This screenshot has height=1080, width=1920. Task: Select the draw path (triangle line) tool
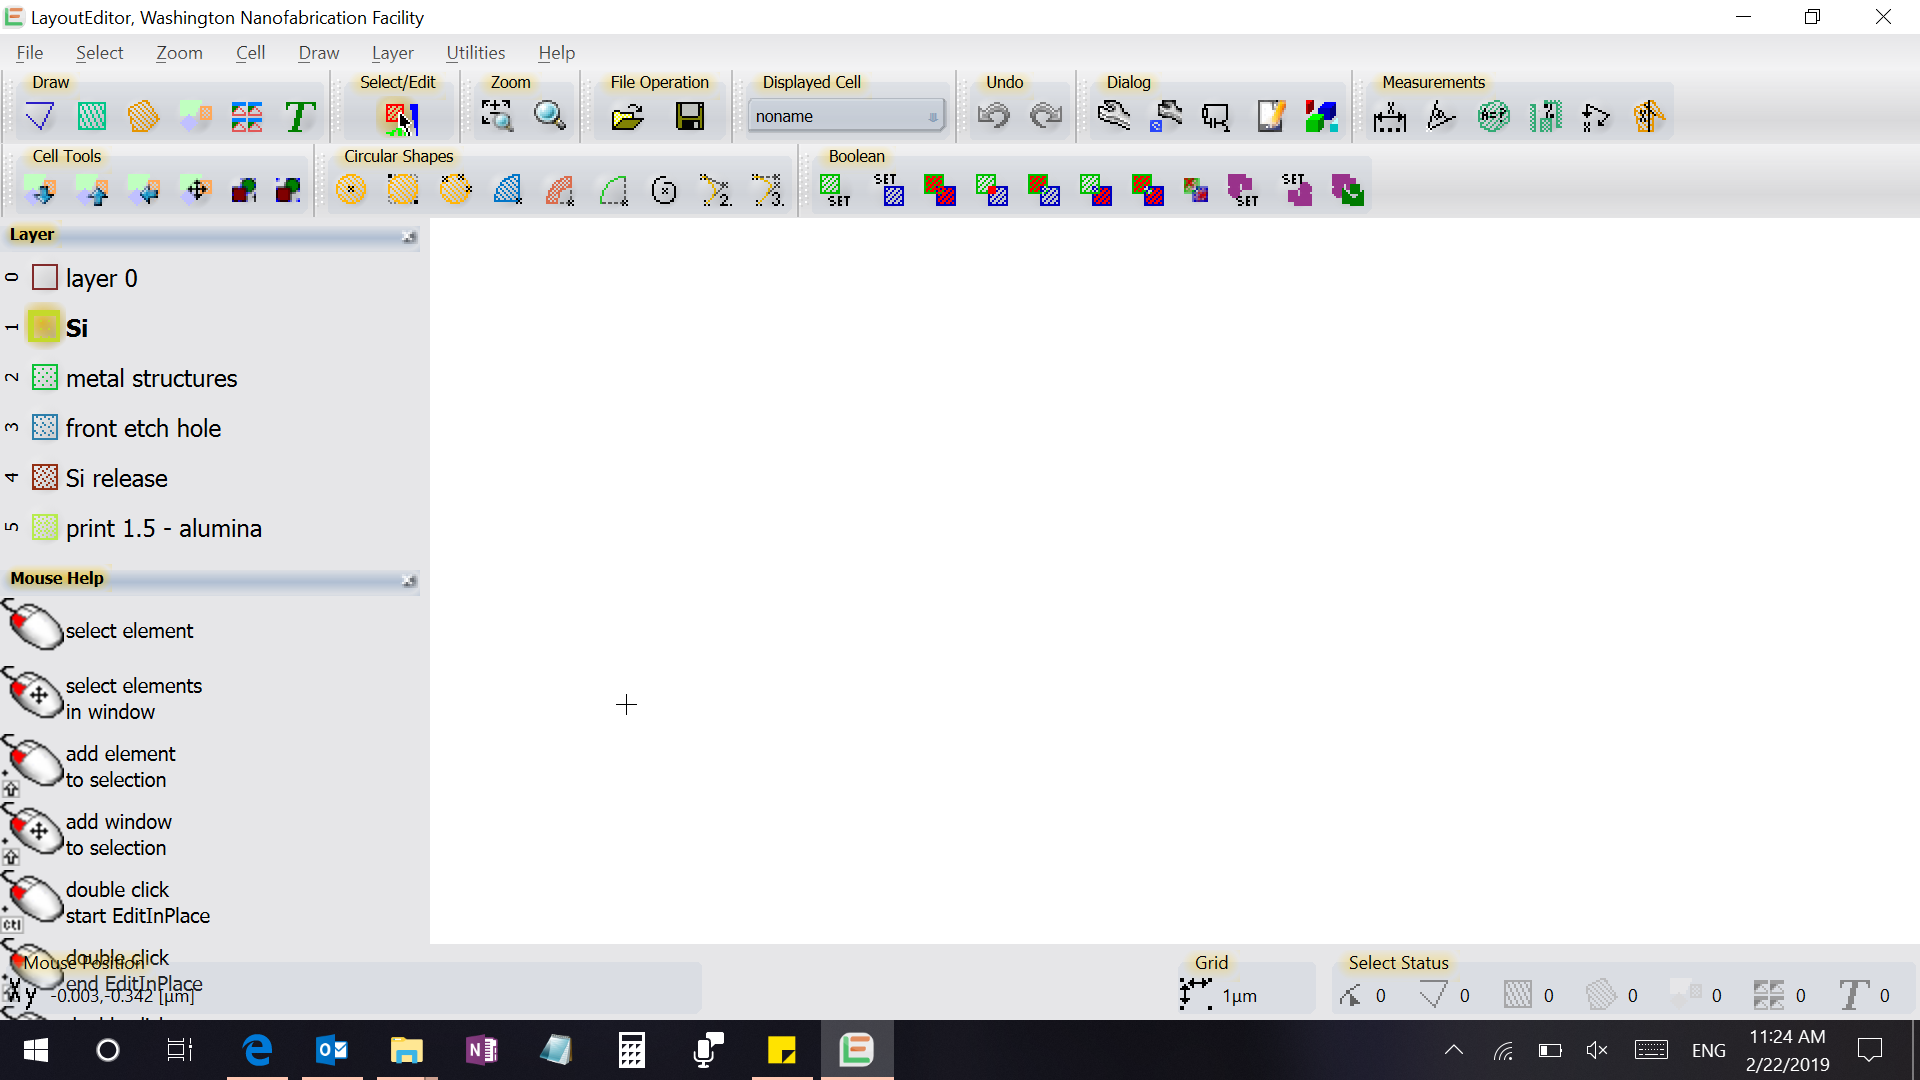[39, 116]
